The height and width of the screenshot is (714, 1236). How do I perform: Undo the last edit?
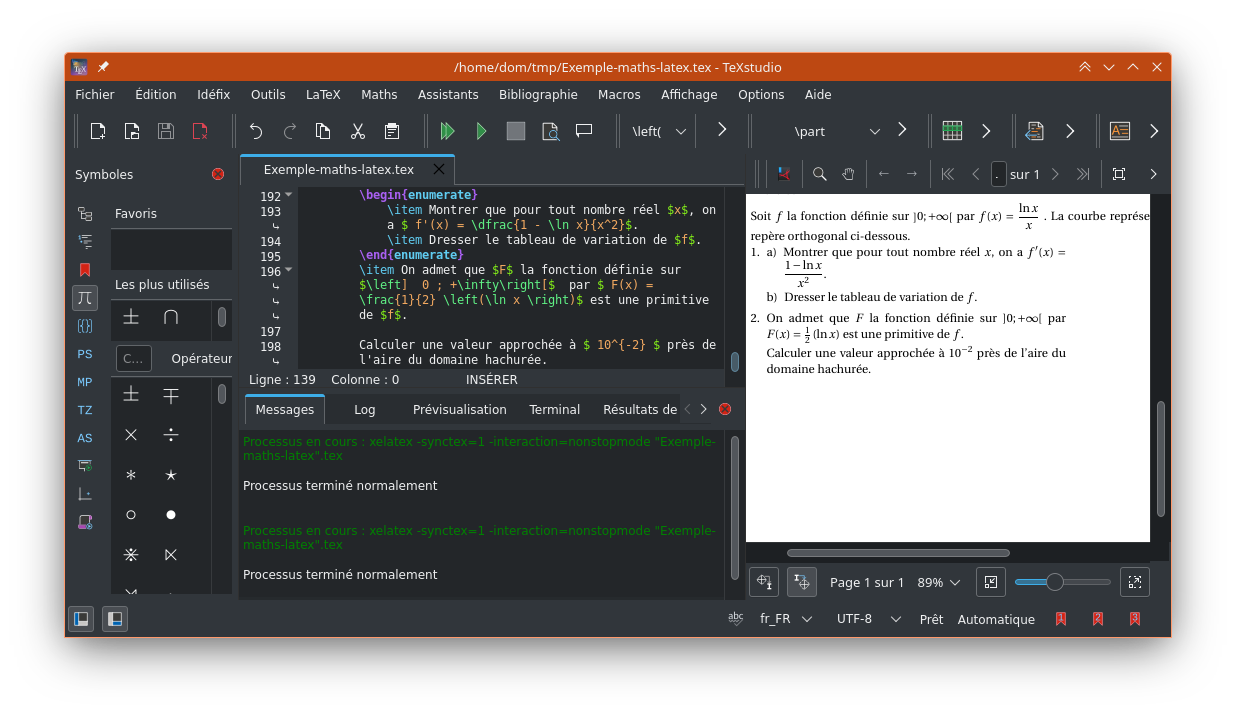256,131
